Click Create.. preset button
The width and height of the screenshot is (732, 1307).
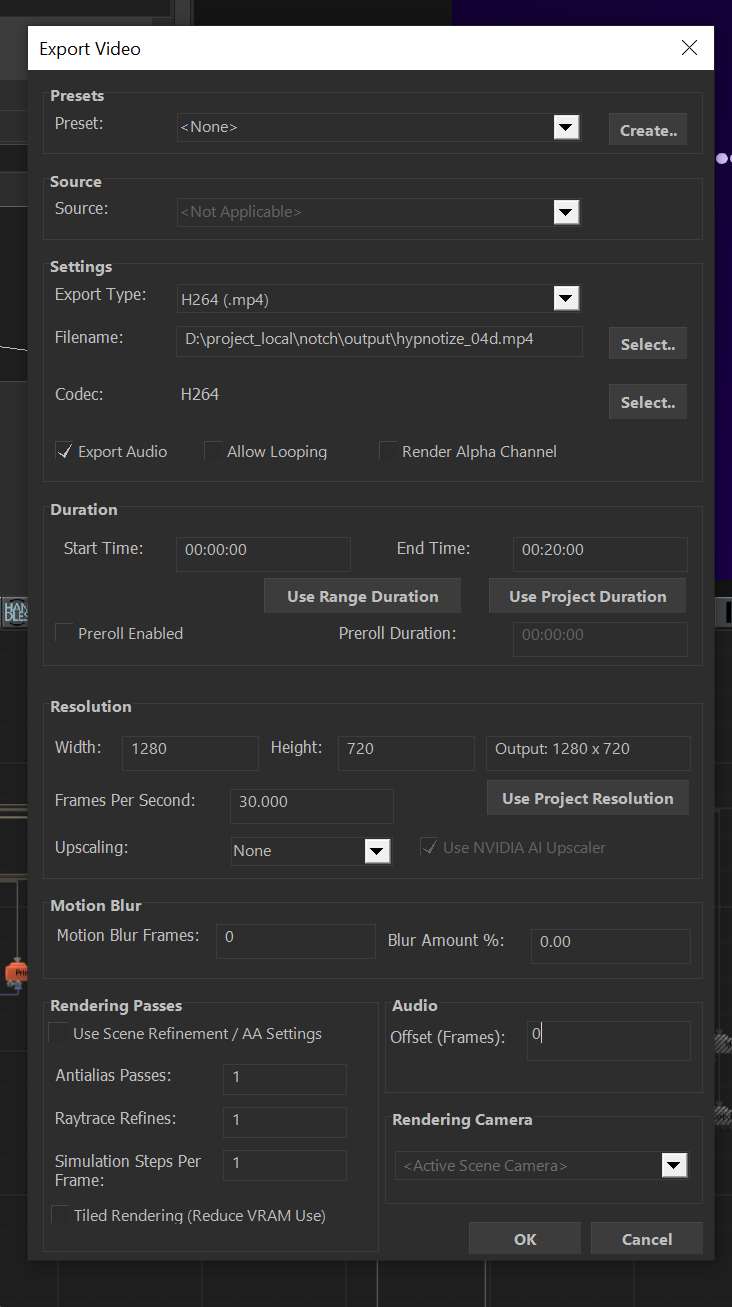(648, 130)
